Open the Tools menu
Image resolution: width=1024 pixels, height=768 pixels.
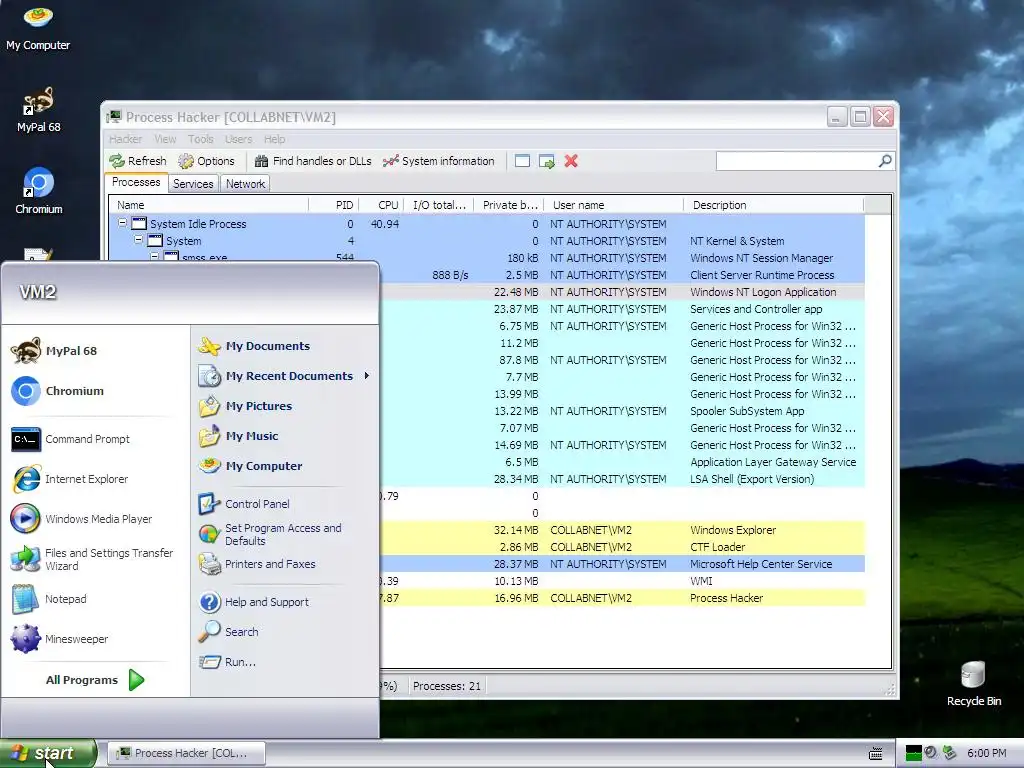coord(200,139)
